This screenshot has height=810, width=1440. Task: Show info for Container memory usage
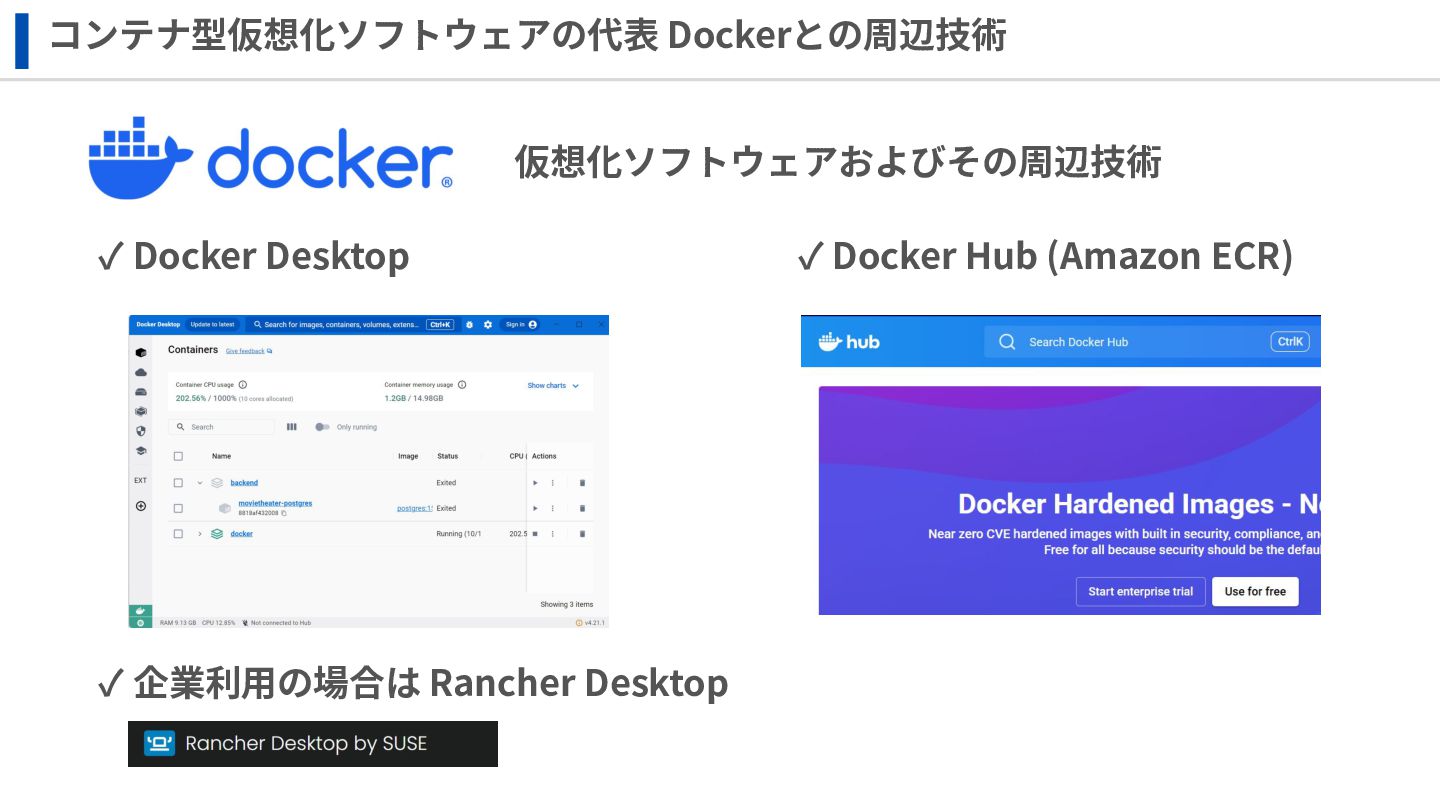(x=462, y=385)
